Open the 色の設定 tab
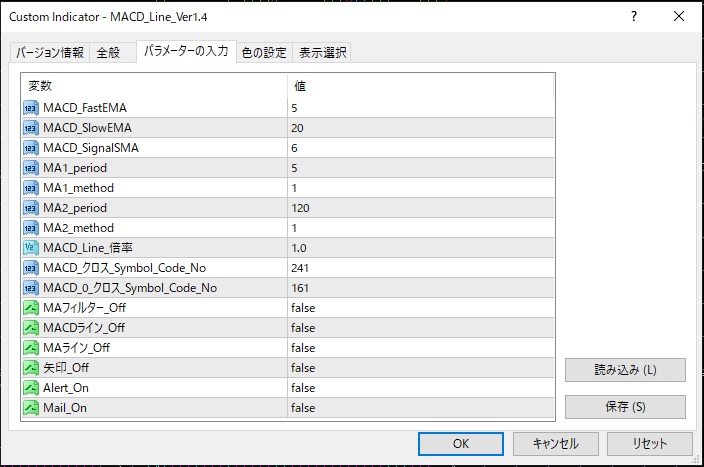The image size is (704, 467). [264, 53]
